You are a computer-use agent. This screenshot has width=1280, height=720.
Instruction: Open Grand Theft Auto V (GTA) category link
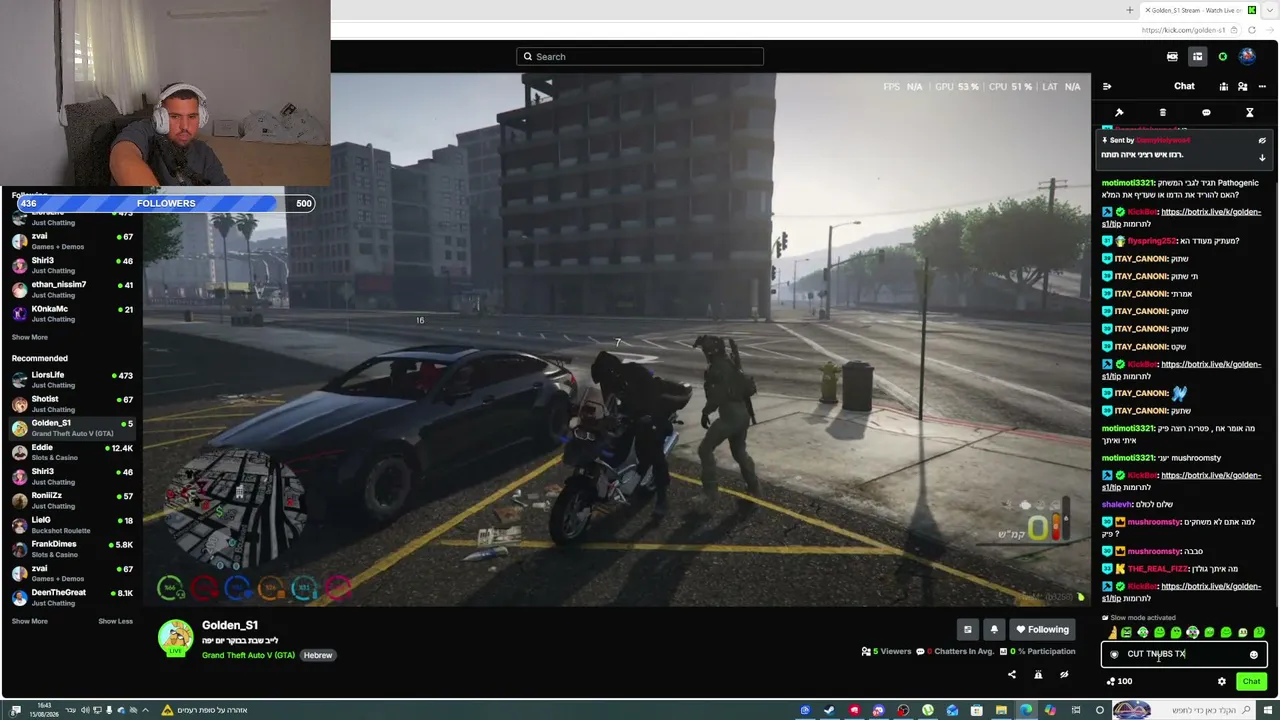(248, 655)
